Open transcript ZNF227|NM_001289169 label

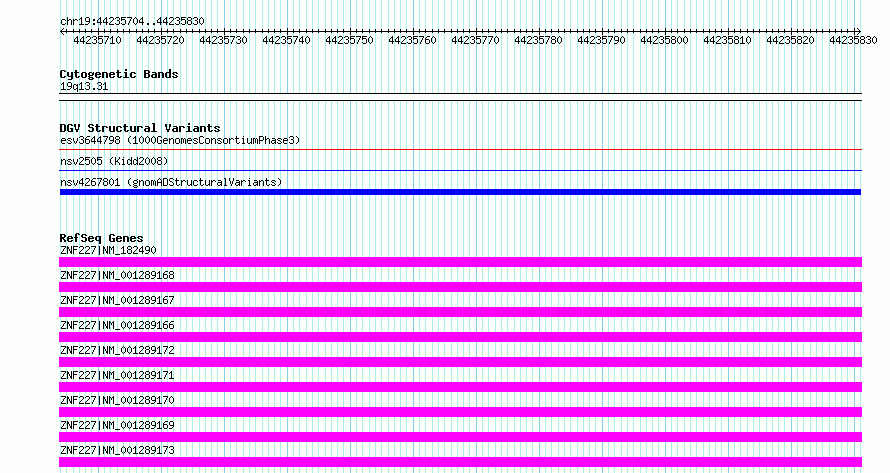pyautogui.click(x=117, y=425)
